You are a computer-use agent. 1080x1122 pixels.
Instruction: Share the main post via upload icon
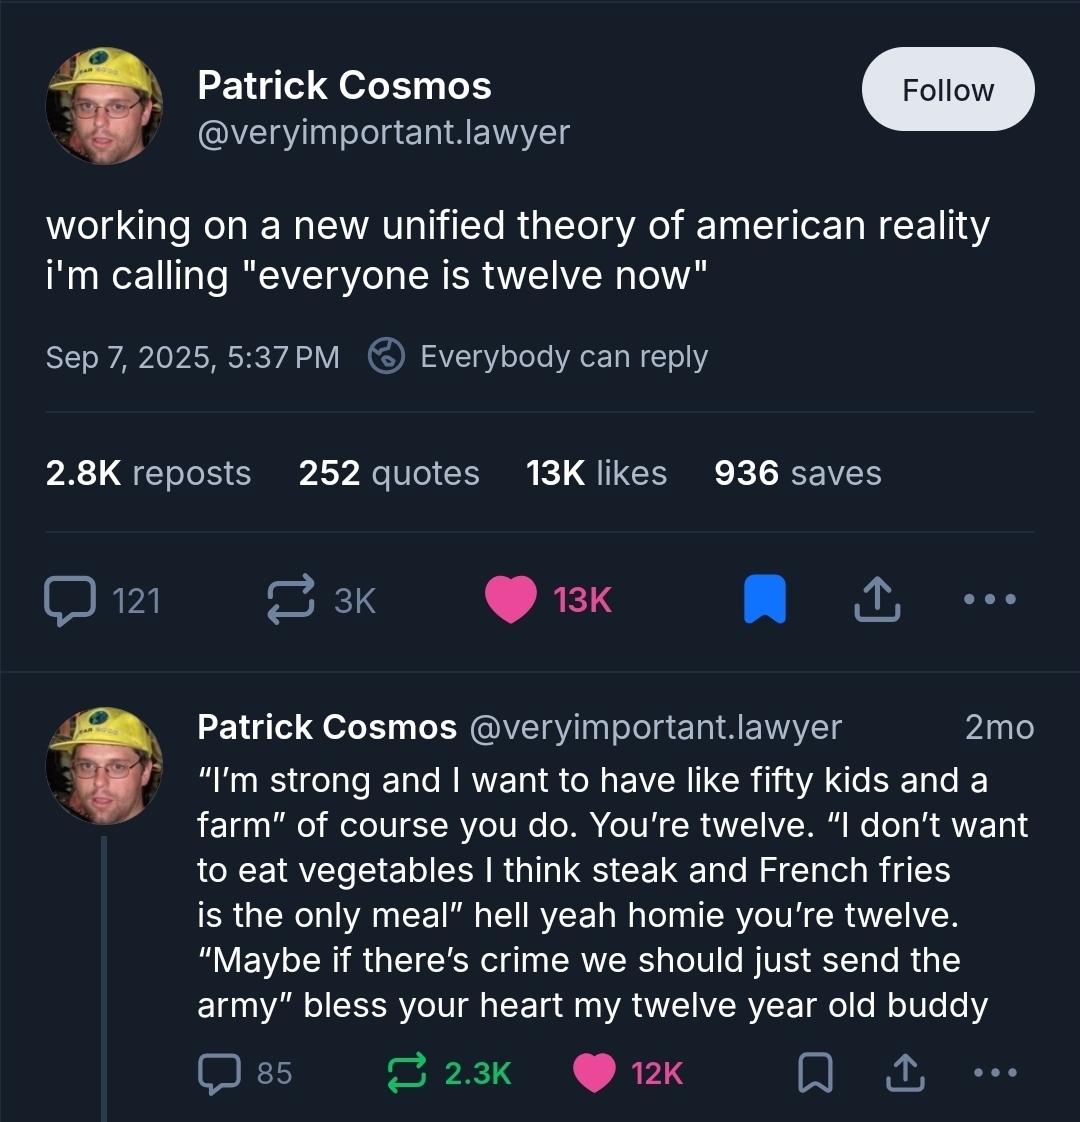tap(875, 601)
